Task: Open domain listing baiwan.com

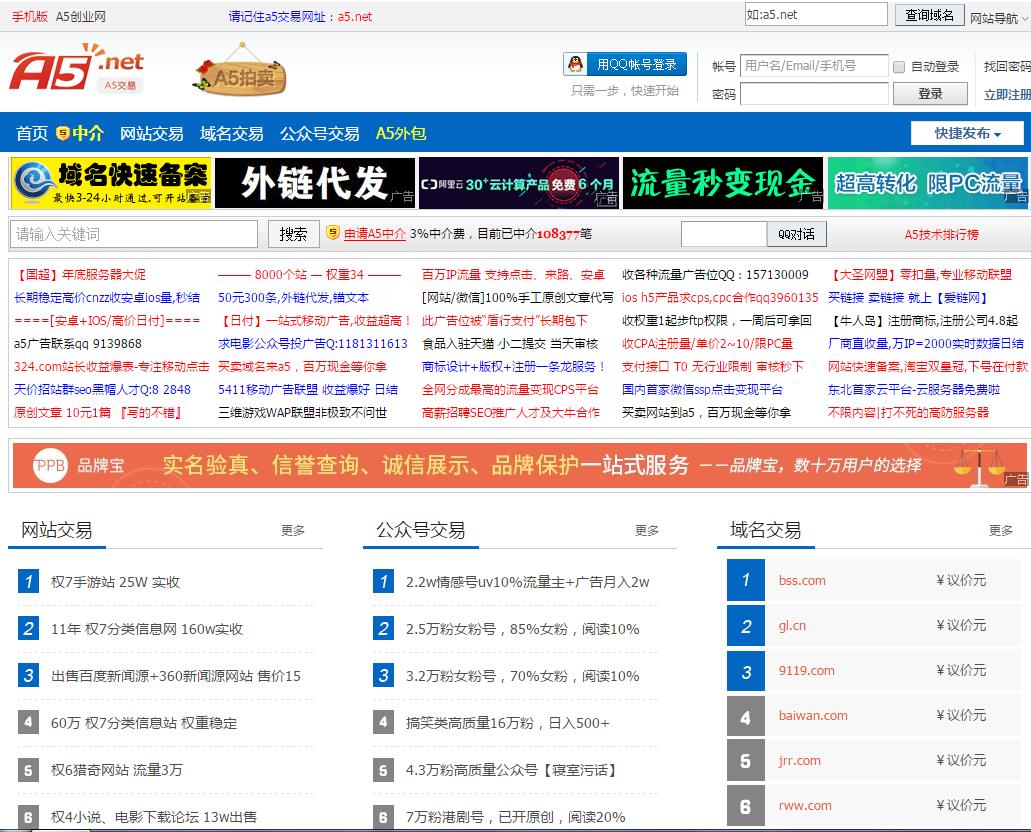Action: point(813,716)
